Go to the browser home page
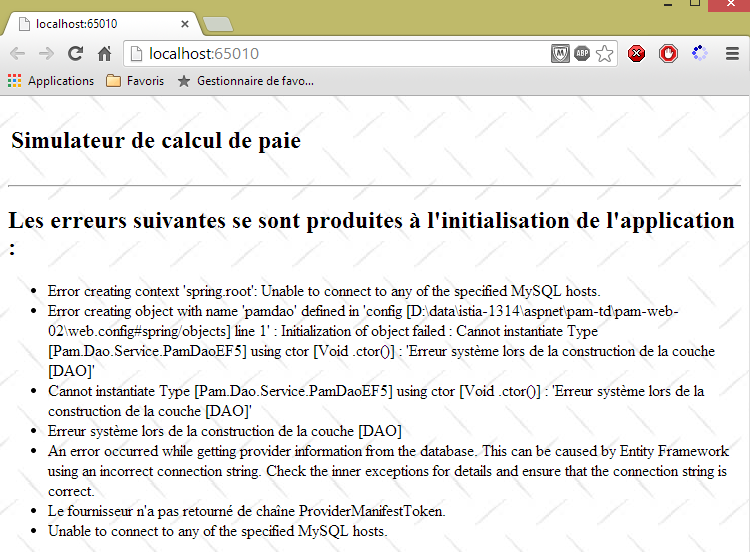Image resolution: width=750 pixels, height=552 pixels. pos(104,54)
